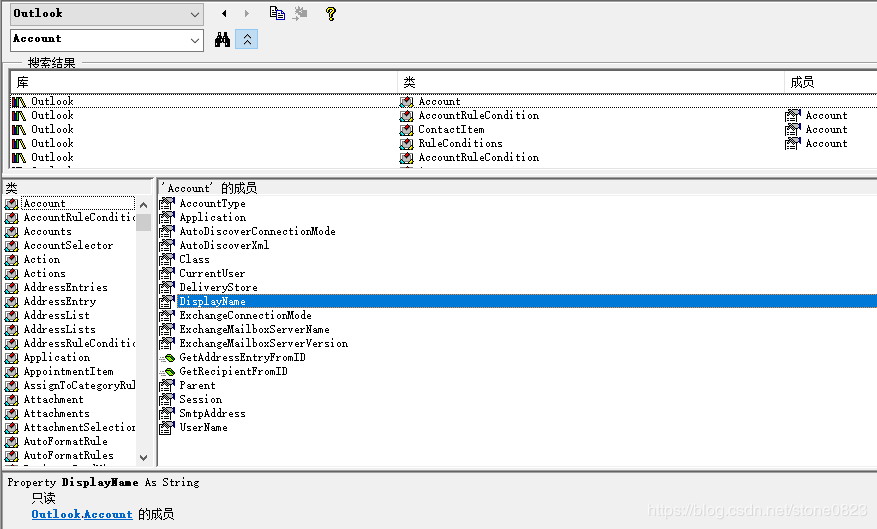Screen dimensions: 877x529
Task: Select GetAddressEntryFromID method
Action: [x=242, y=357]
